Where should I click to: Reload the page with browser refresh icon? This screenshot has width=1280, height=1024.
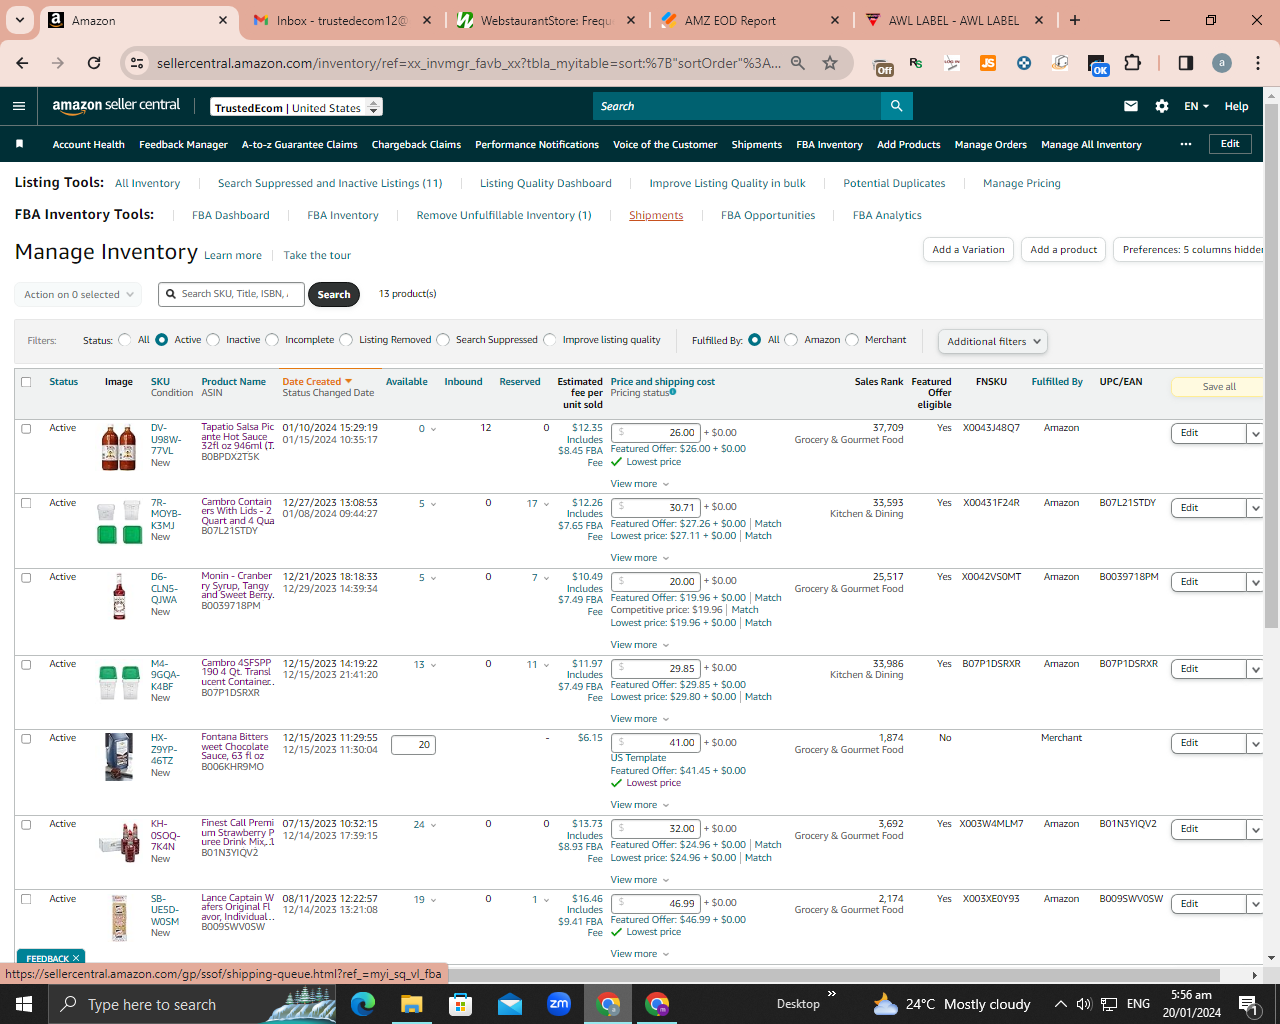coord(94,63)
